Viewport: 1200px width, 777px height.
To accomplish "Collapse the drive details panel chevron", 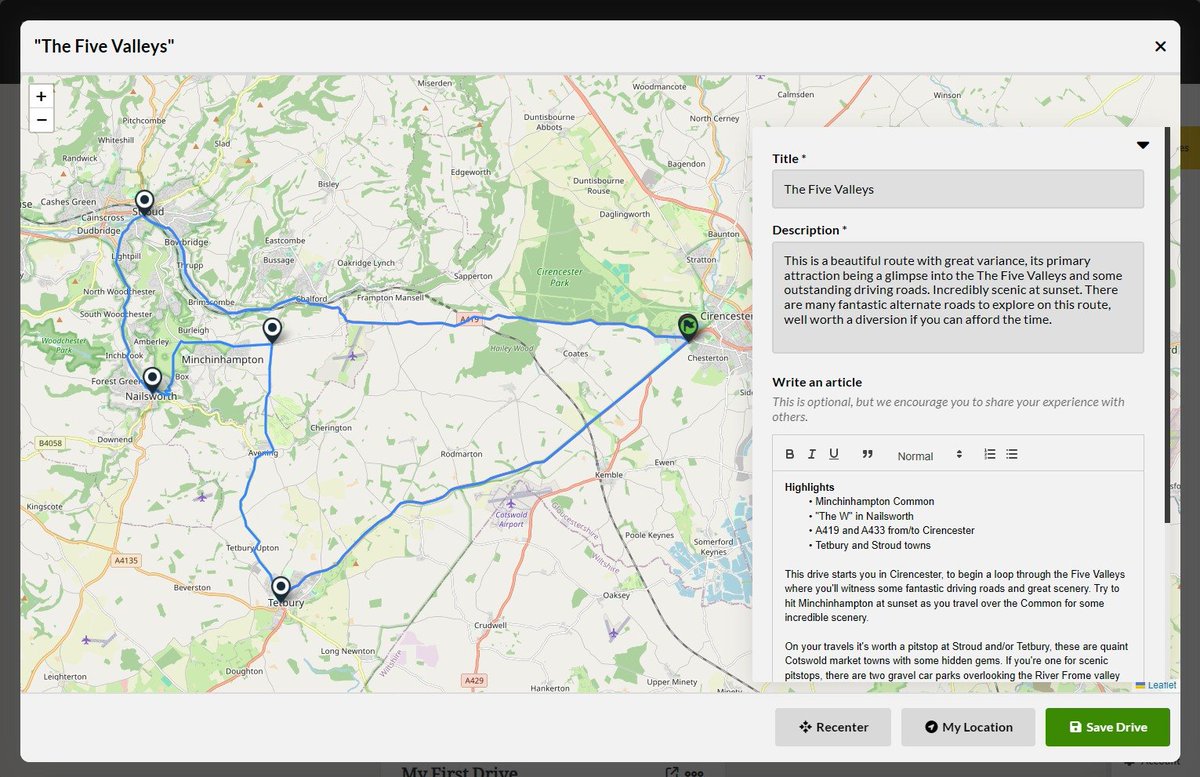I will click(1142, 144).
